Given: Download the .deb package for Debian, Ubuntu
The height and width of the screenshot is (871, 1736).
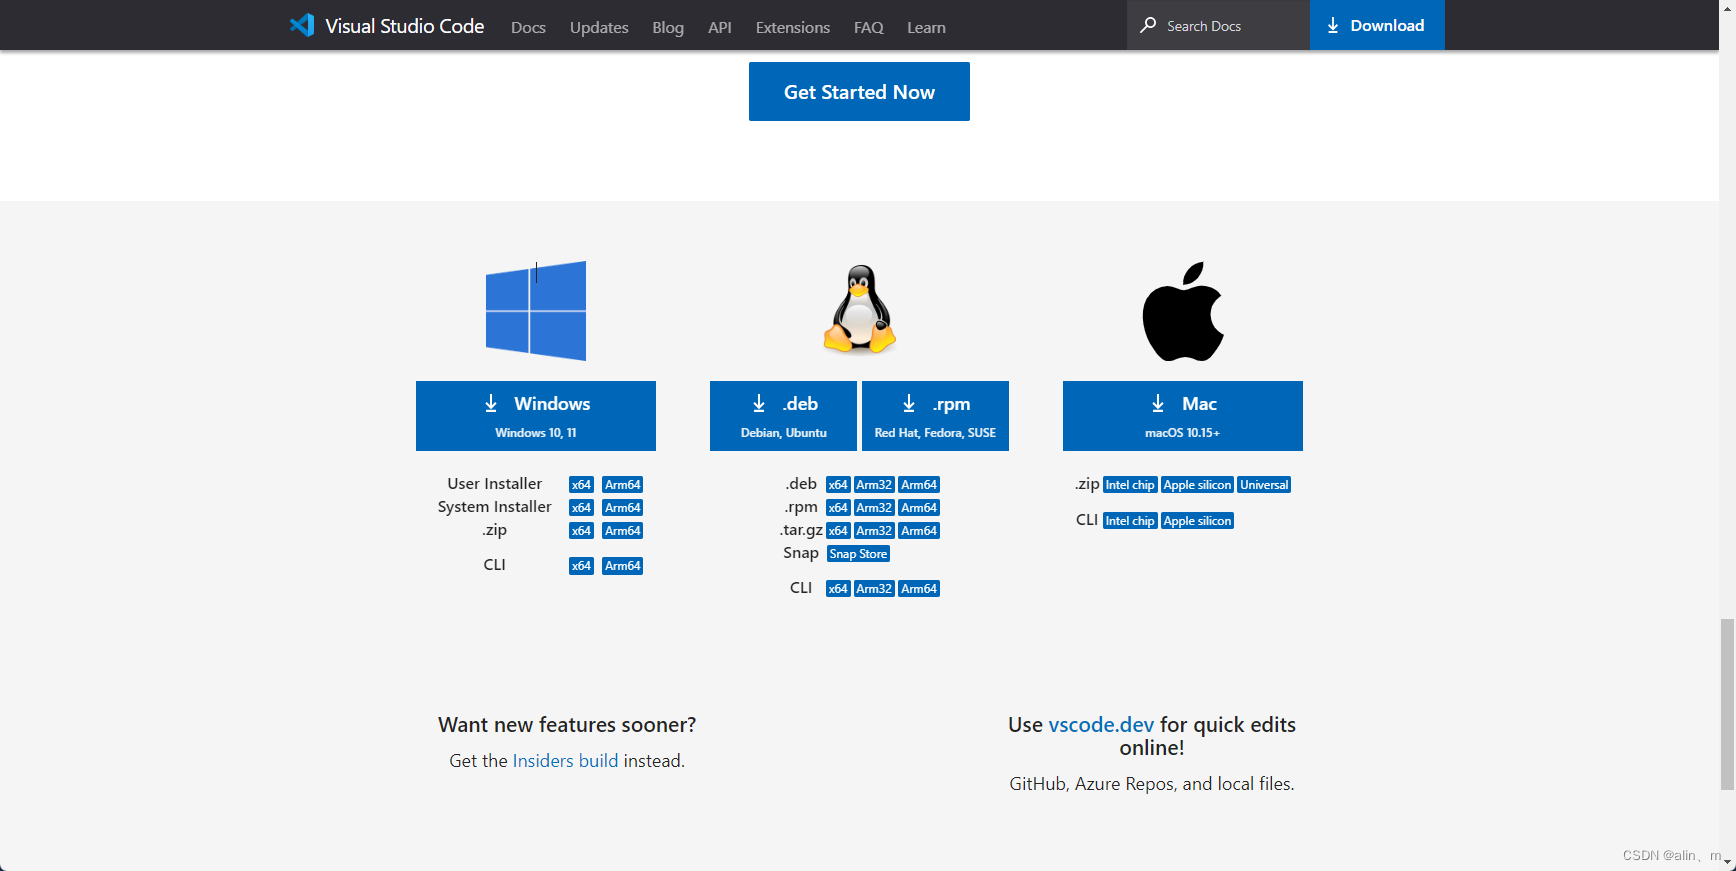Looking at the screenshot, I should coord(783,416).
